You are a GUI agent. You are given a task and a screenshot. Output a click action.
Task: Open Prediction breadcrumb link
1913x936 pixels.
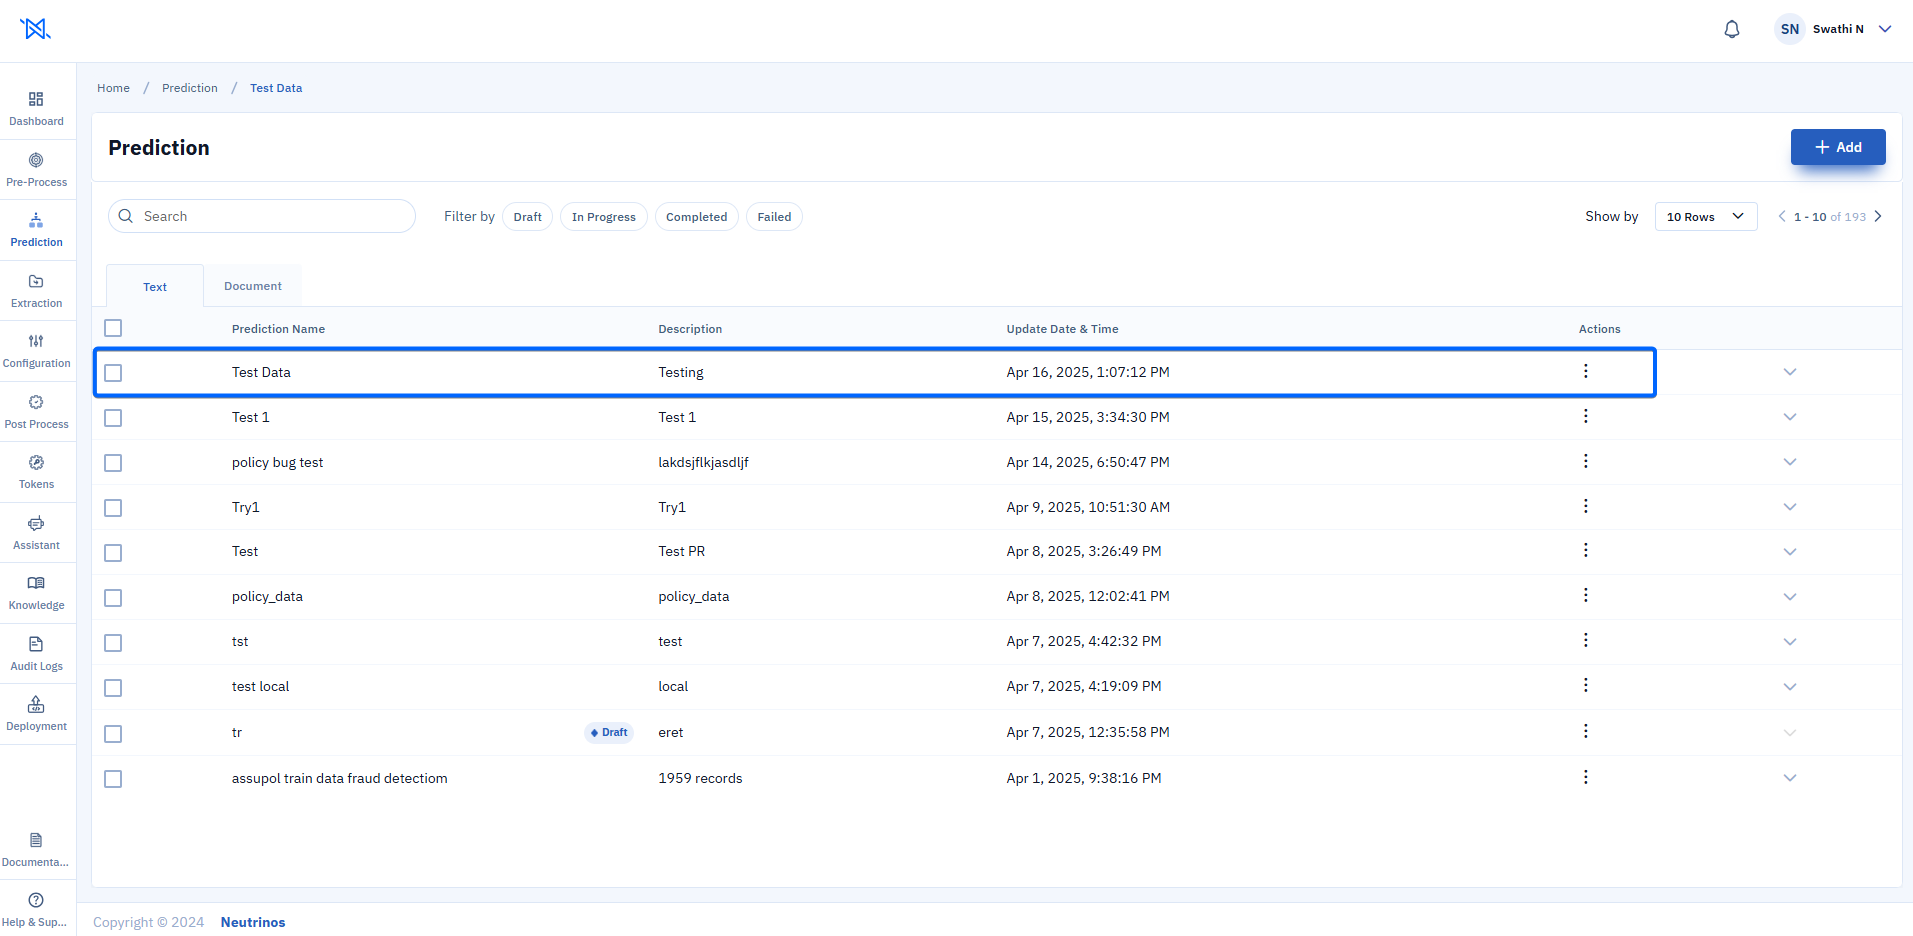pyautogui.click(x=190, y=88)
